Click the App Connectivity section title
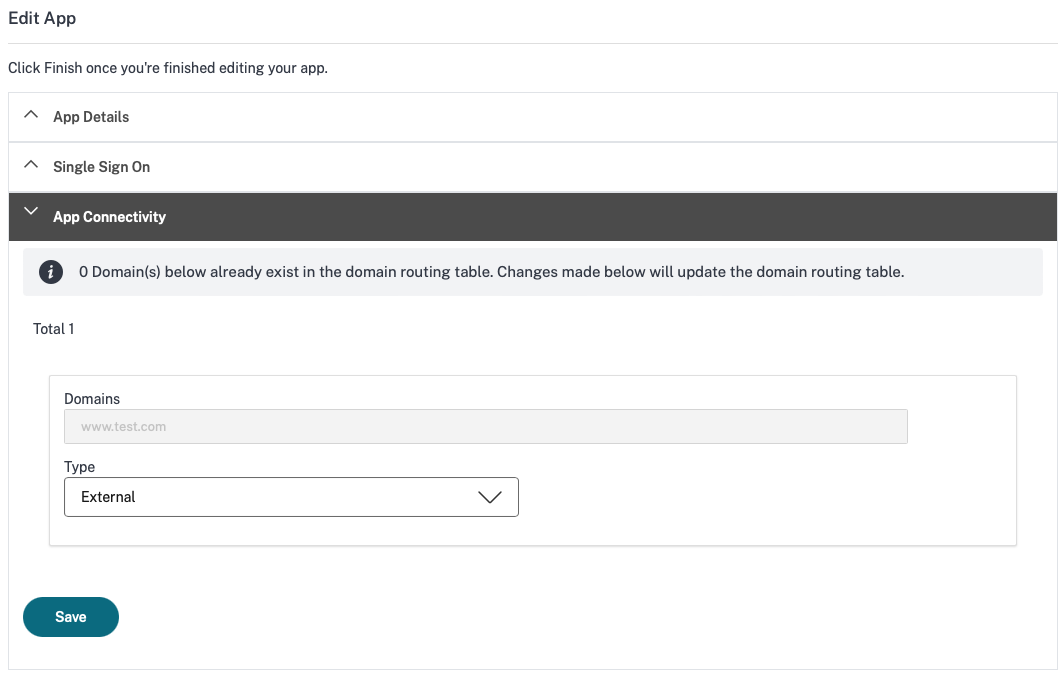The width and height of the screenshot is (1061, 676). 109,217
